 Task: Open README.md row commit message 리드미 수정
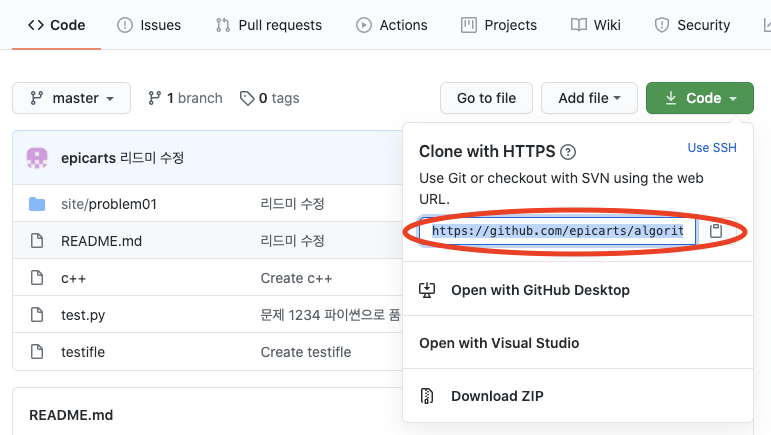(x=293, y=241)
